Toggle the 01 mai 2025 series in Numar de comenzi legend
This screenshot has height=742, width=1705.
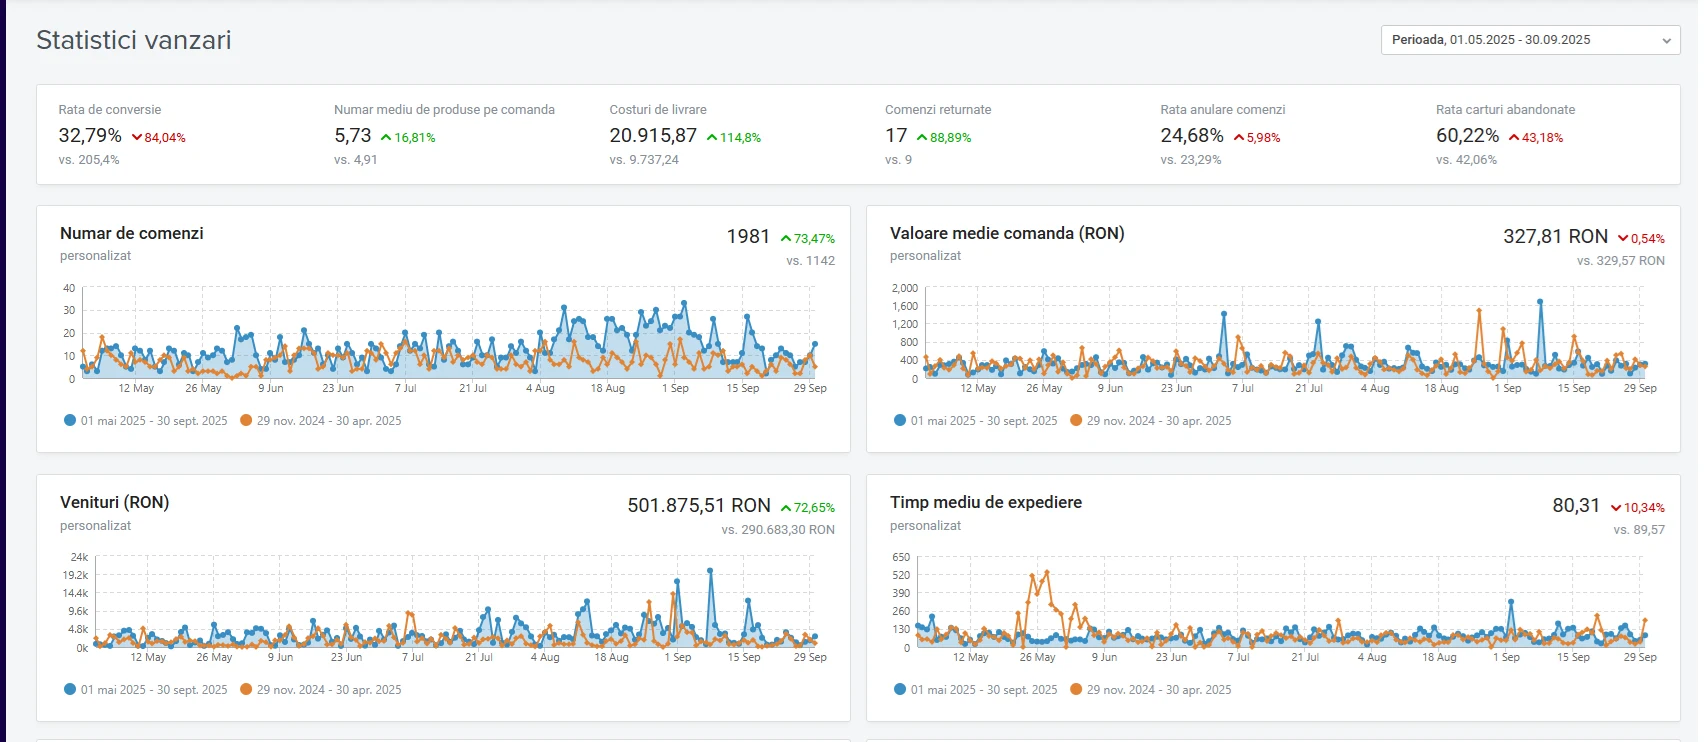(x=145, y=421)
